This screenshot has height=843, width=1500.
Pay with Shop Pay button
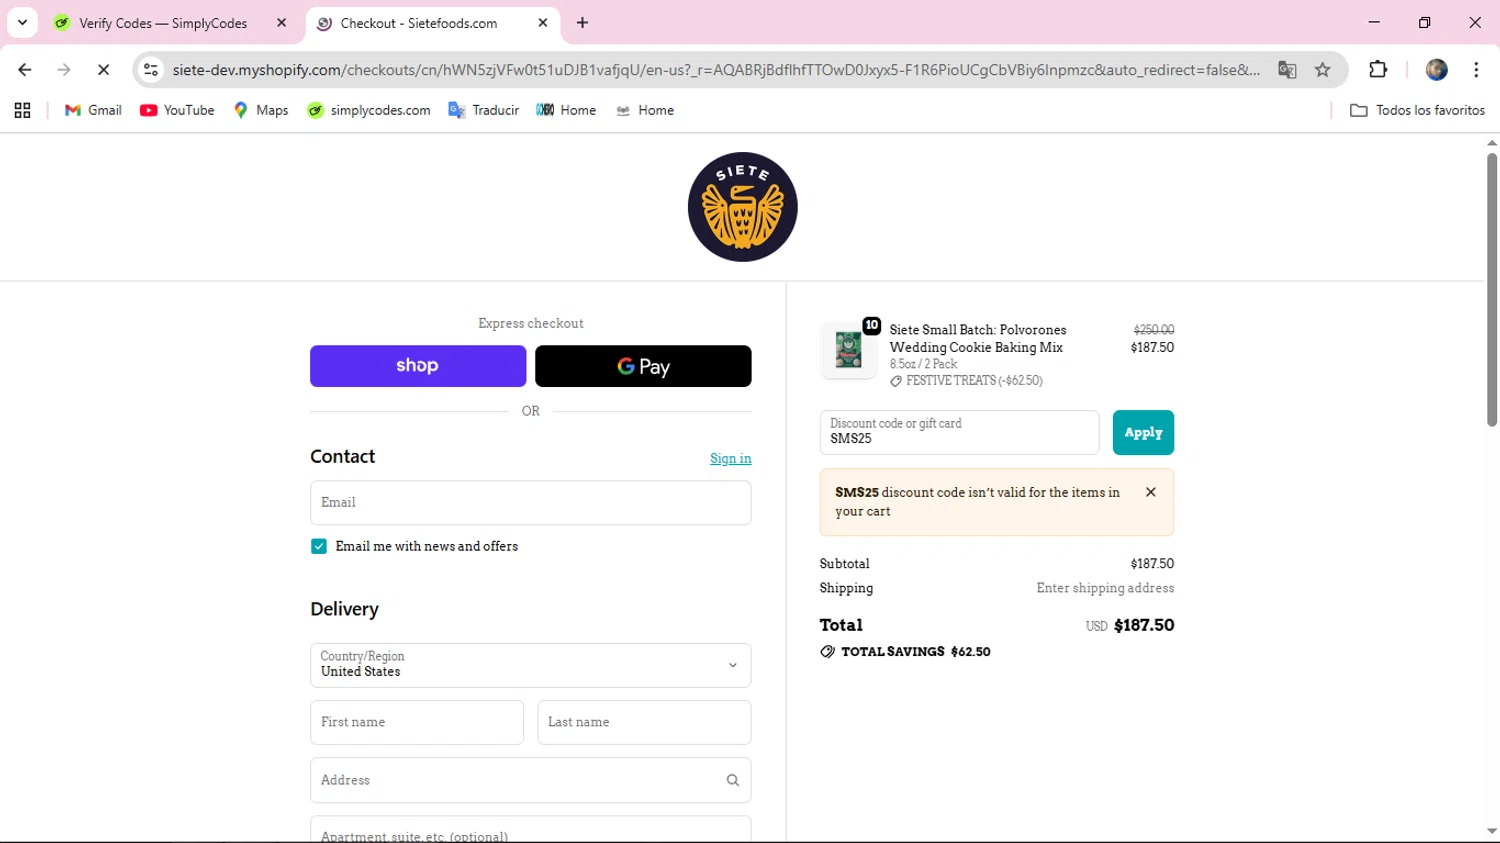coord(418,366)
